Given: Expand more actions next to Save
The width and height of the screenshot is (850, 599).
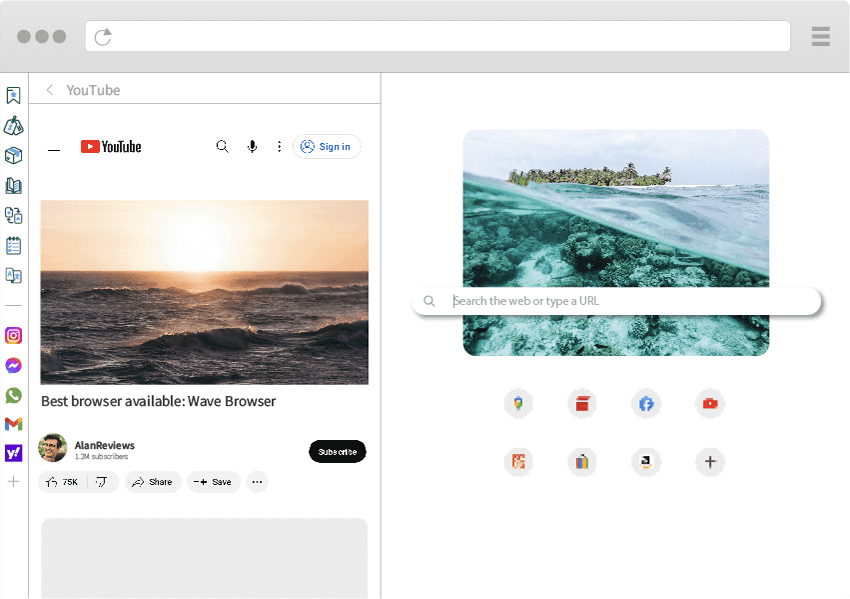Looking at the screenshot, I should [x=257, y=482].
